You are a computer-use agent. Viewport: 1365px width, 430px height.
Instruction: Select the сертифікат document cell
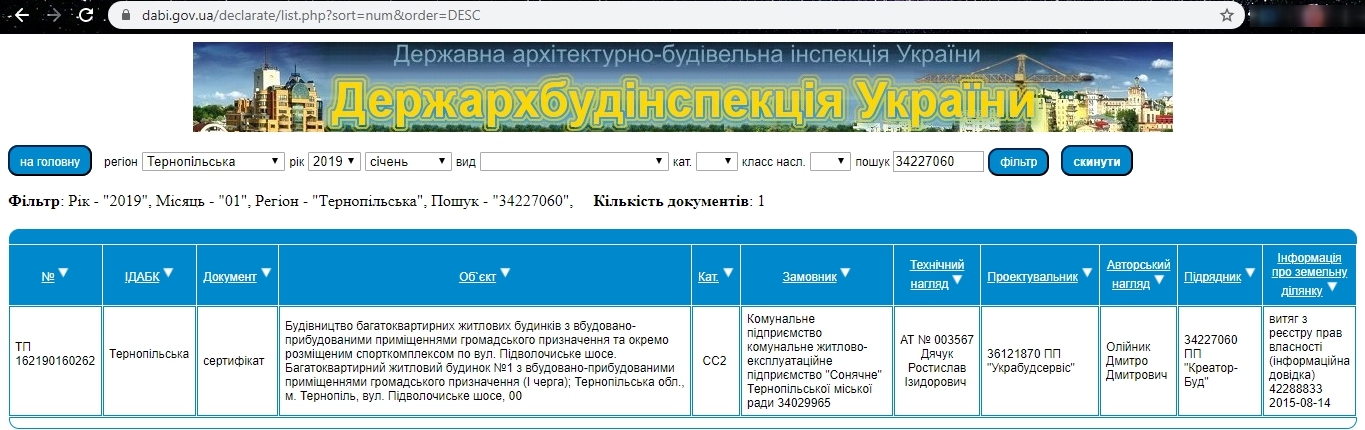click(237, 361)
